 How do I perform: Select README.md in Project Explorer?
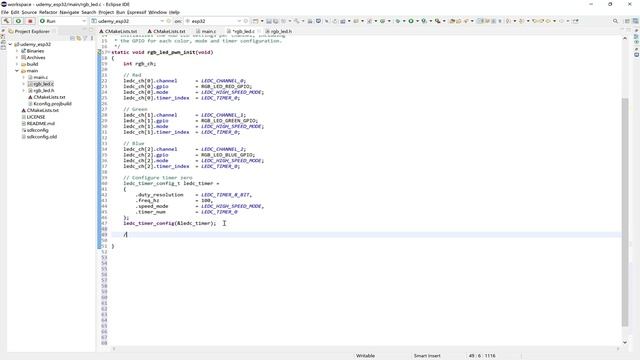coord(38,123)
